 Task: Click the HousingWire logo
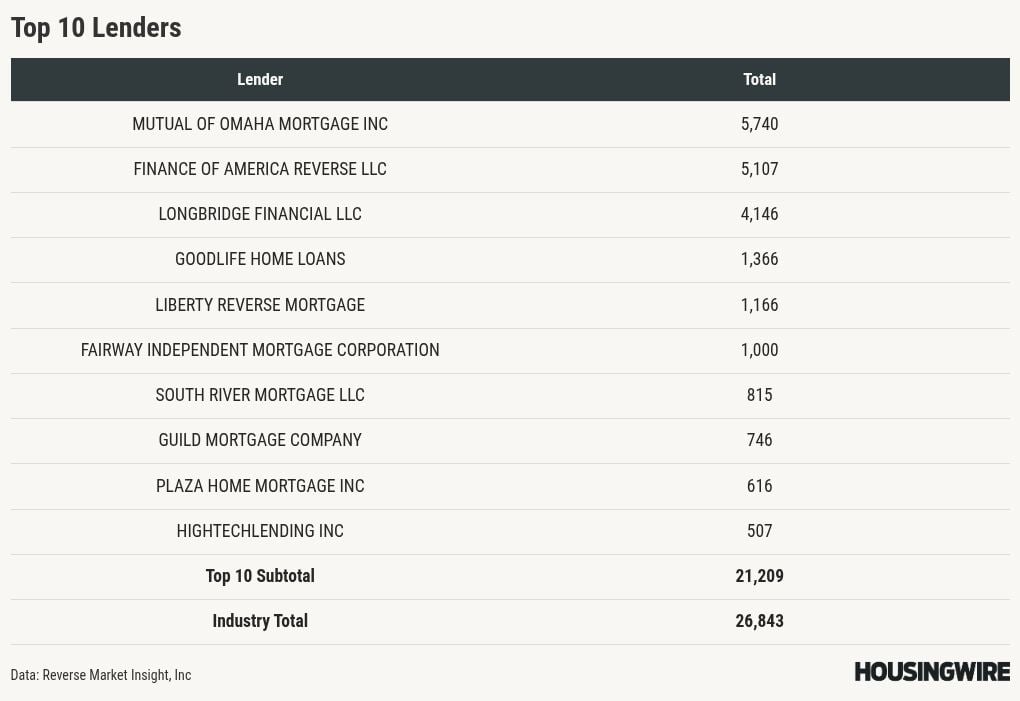pos(932,672)
